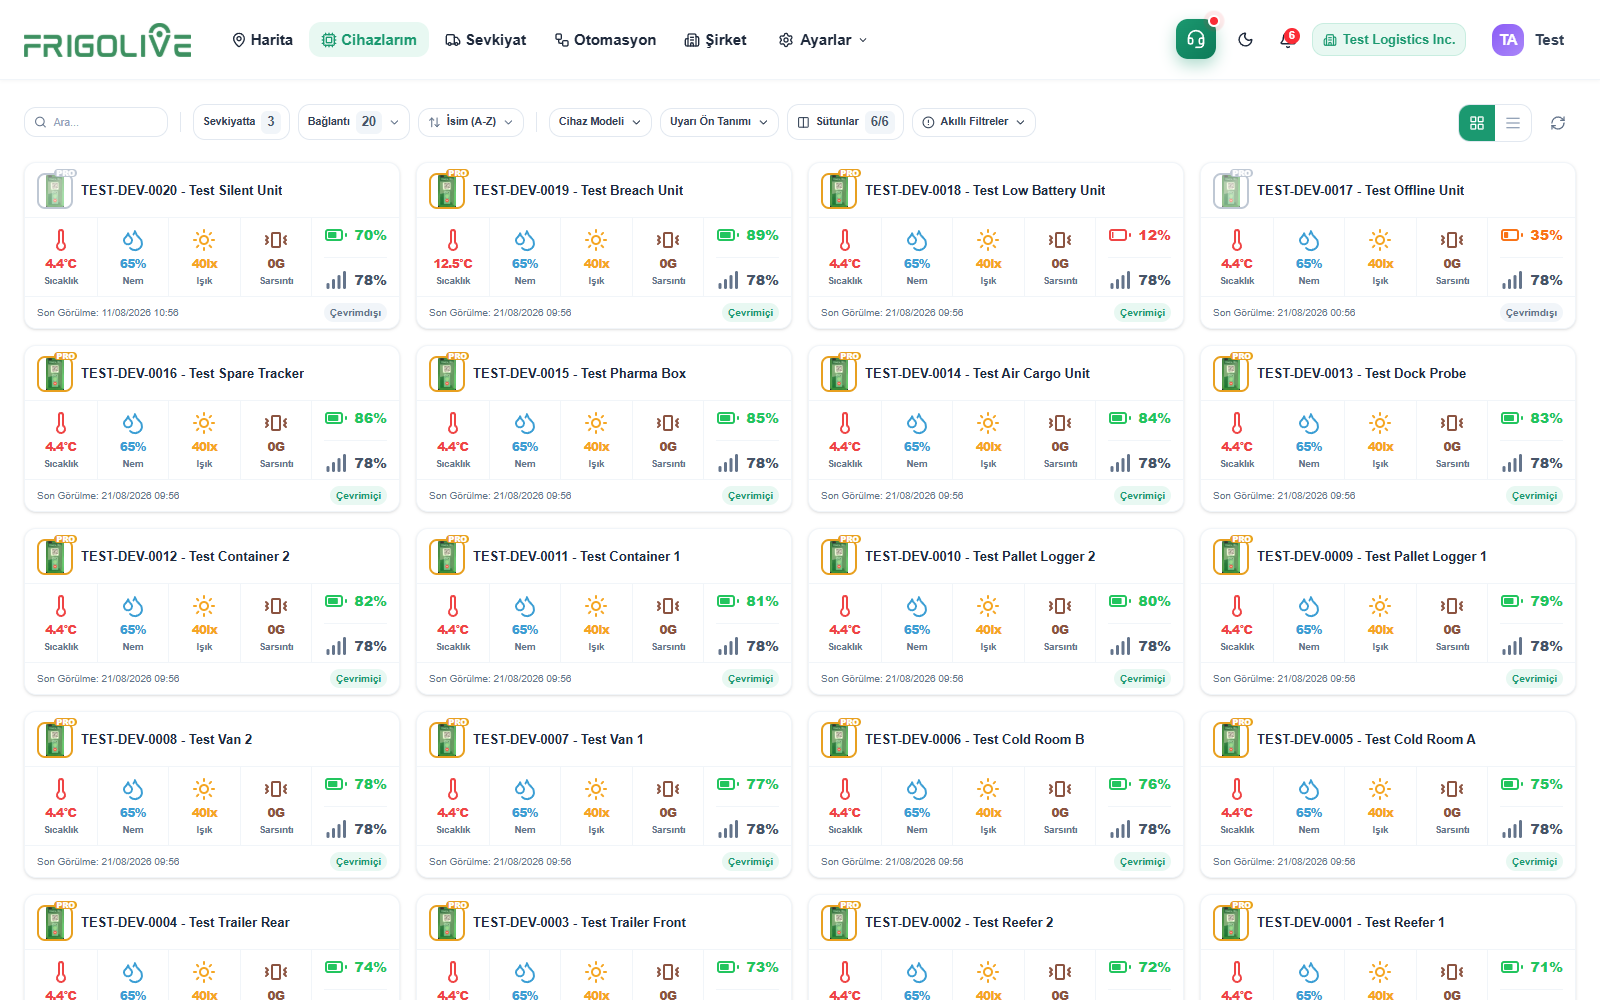This screenshot has width=1600, height=1000.
Task: Expand the Ayarlar settings menu
Action: click(823, 40)
